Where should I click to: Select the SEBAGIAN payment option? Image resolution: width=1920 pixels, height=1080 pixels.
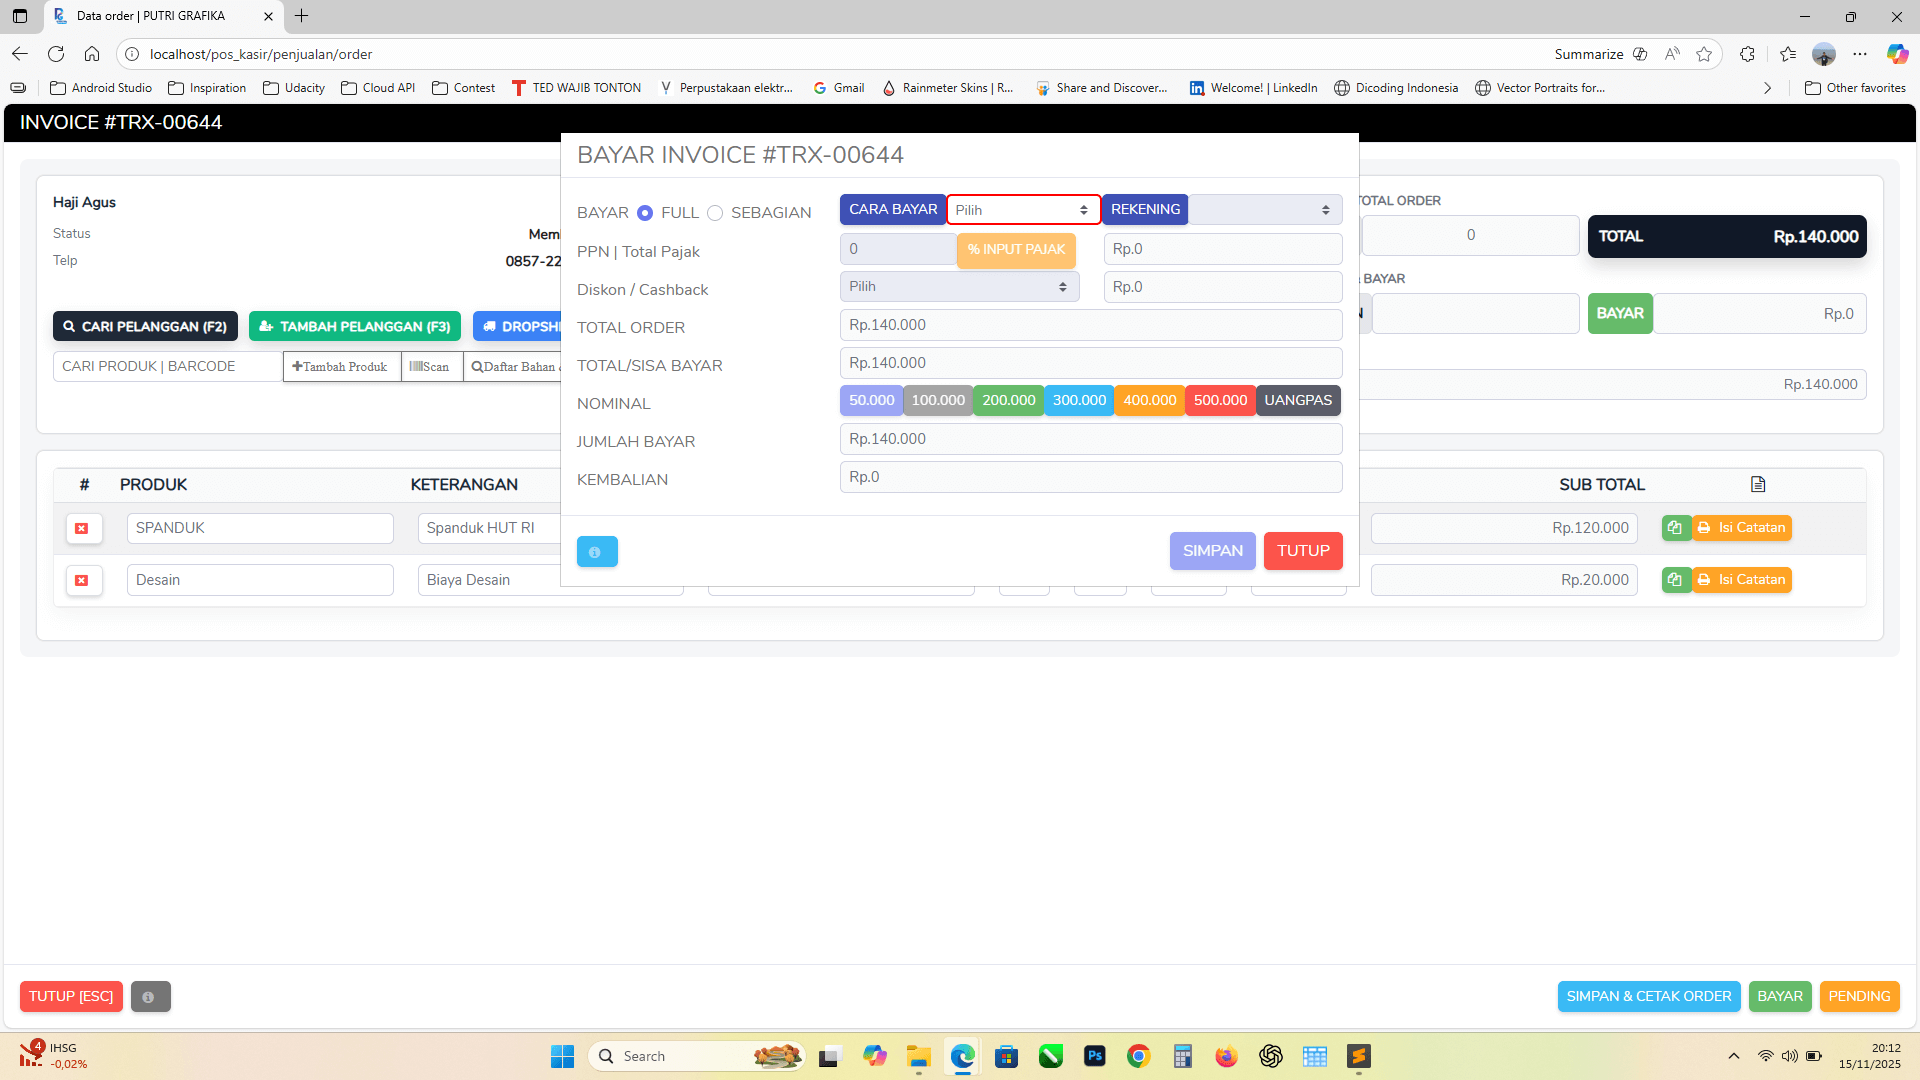coord(716,212)
